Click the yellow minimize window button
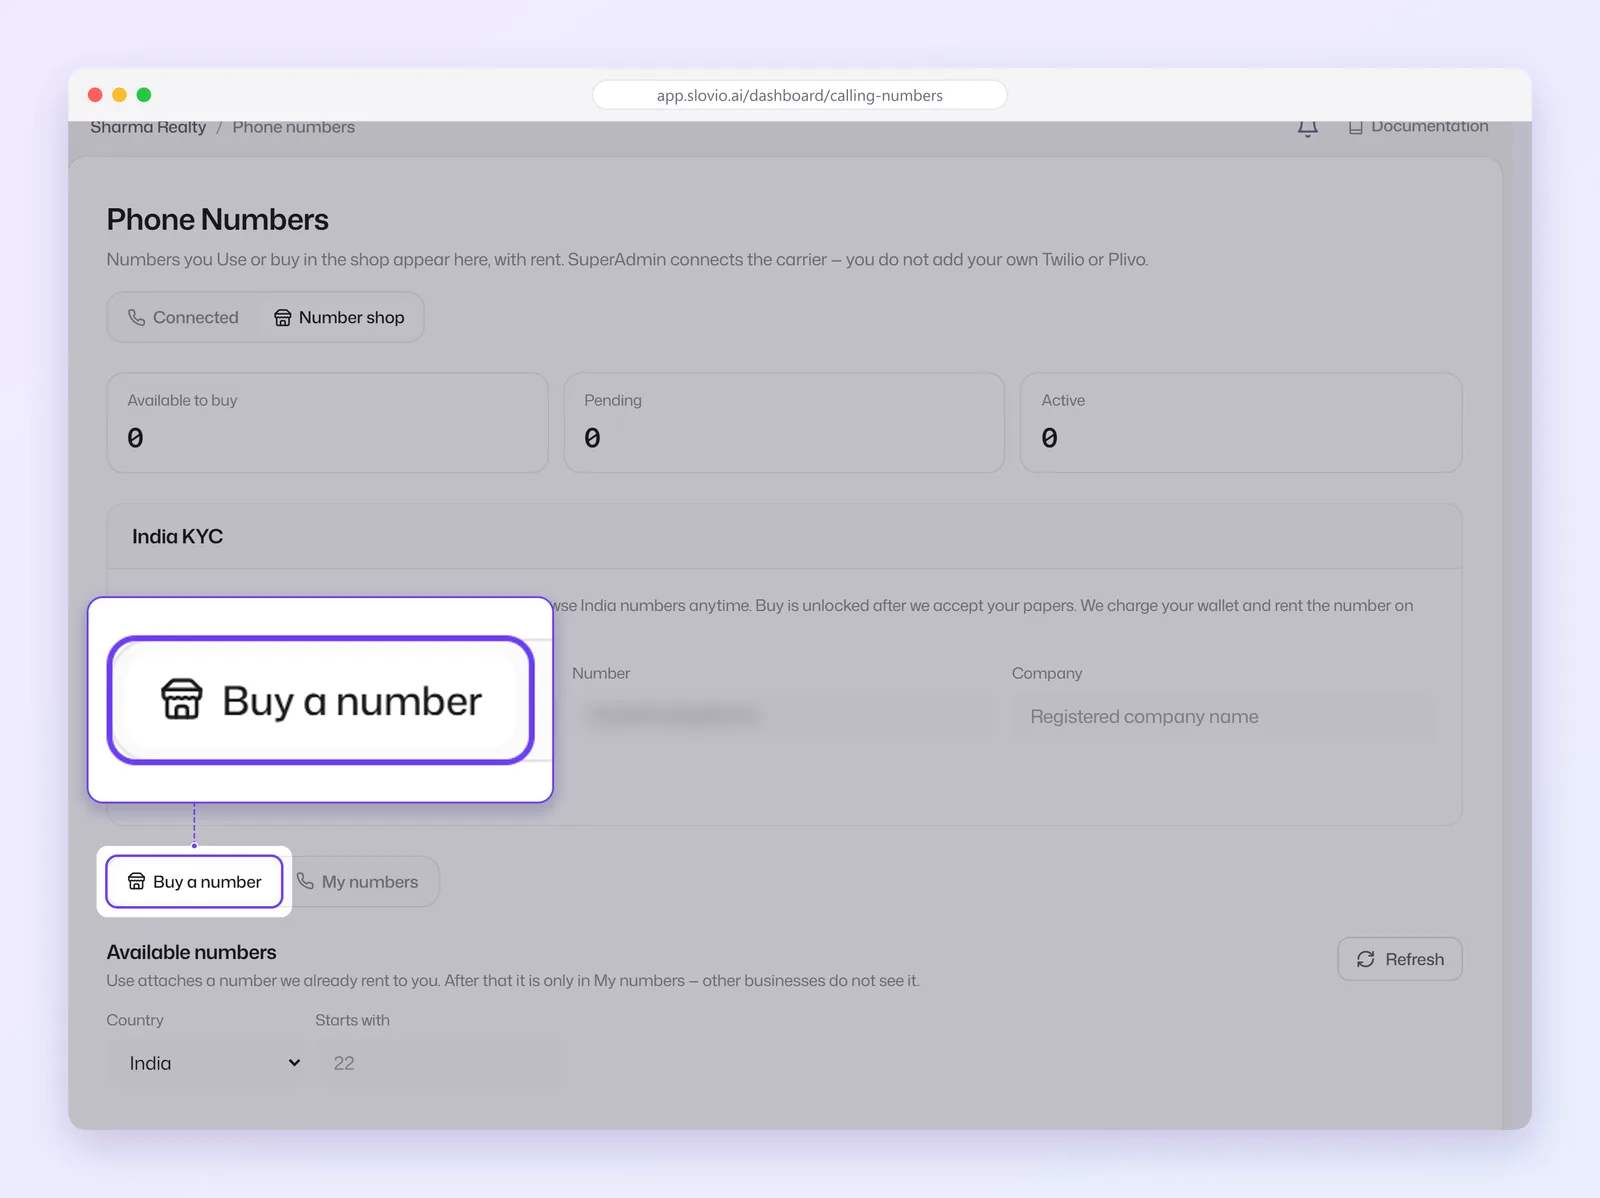The height and width of the screenshot is (1198, 1600). tap(119, 95)
